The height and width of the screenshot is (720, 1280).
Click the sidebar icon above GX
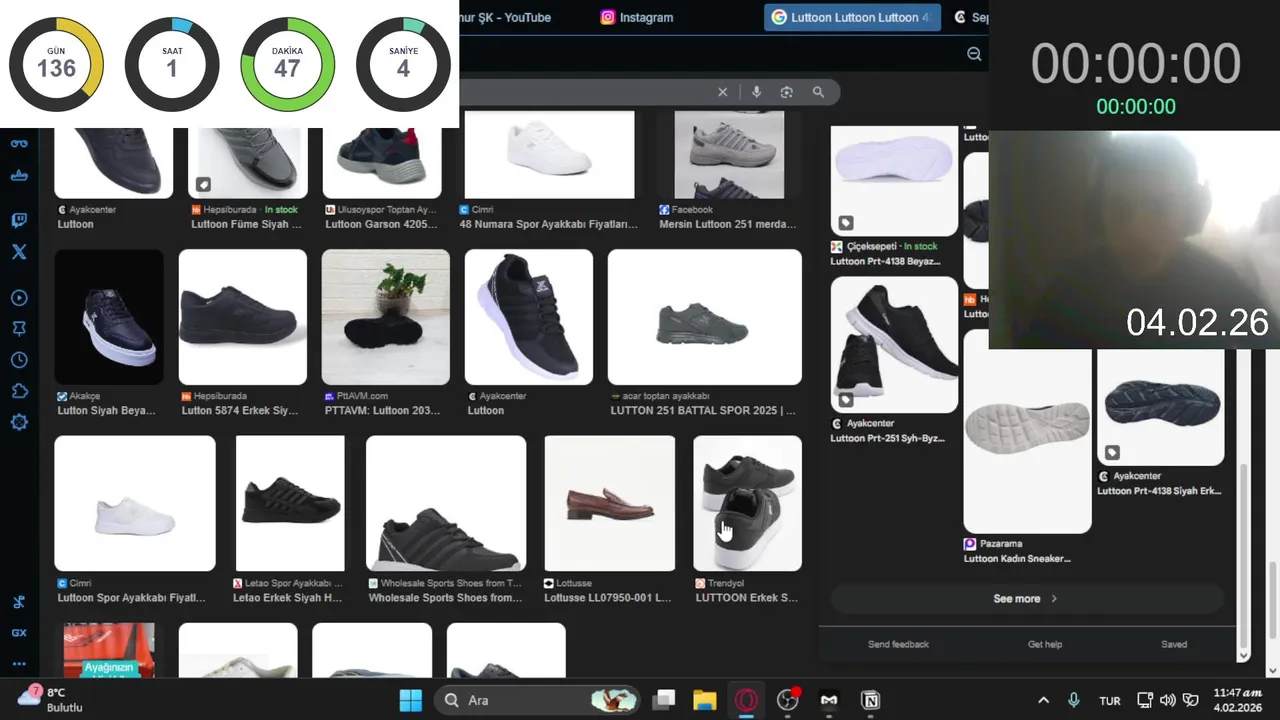point(19,602)
